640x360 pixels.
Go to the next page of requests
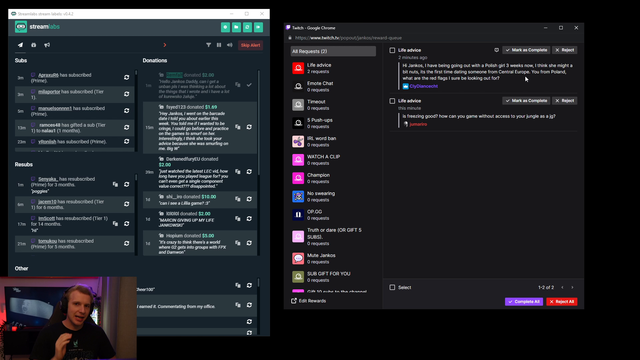[x=572, y=287]
